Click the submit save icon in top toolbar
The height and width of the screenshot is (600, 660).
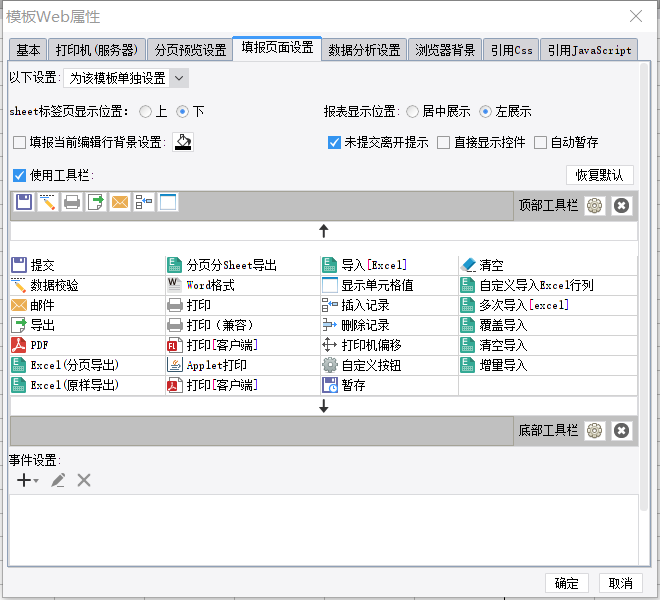[24, 202]
